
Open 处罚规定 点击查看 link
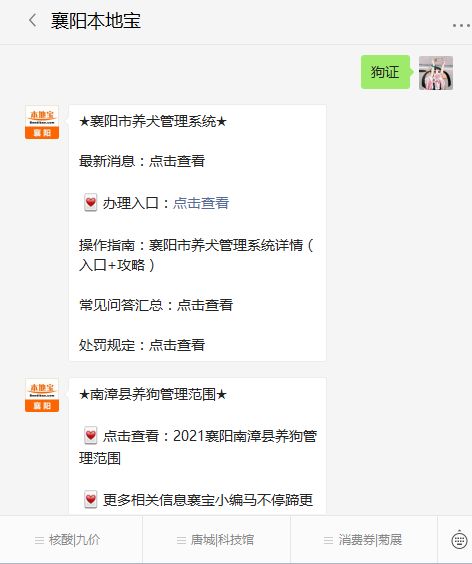(x=177, y=345)
